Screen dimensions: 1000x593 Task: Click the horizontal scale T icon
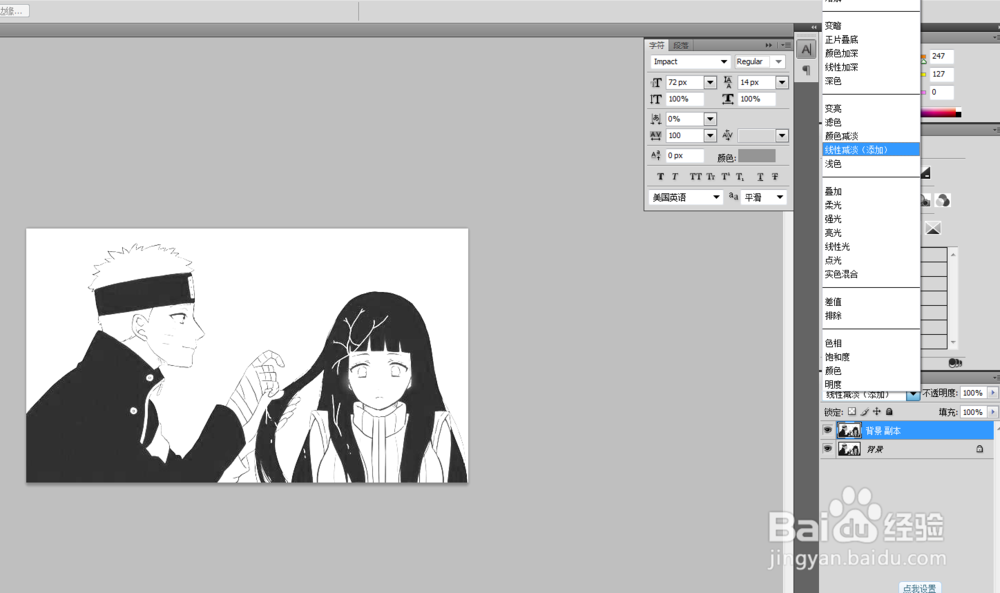point(728,99)
